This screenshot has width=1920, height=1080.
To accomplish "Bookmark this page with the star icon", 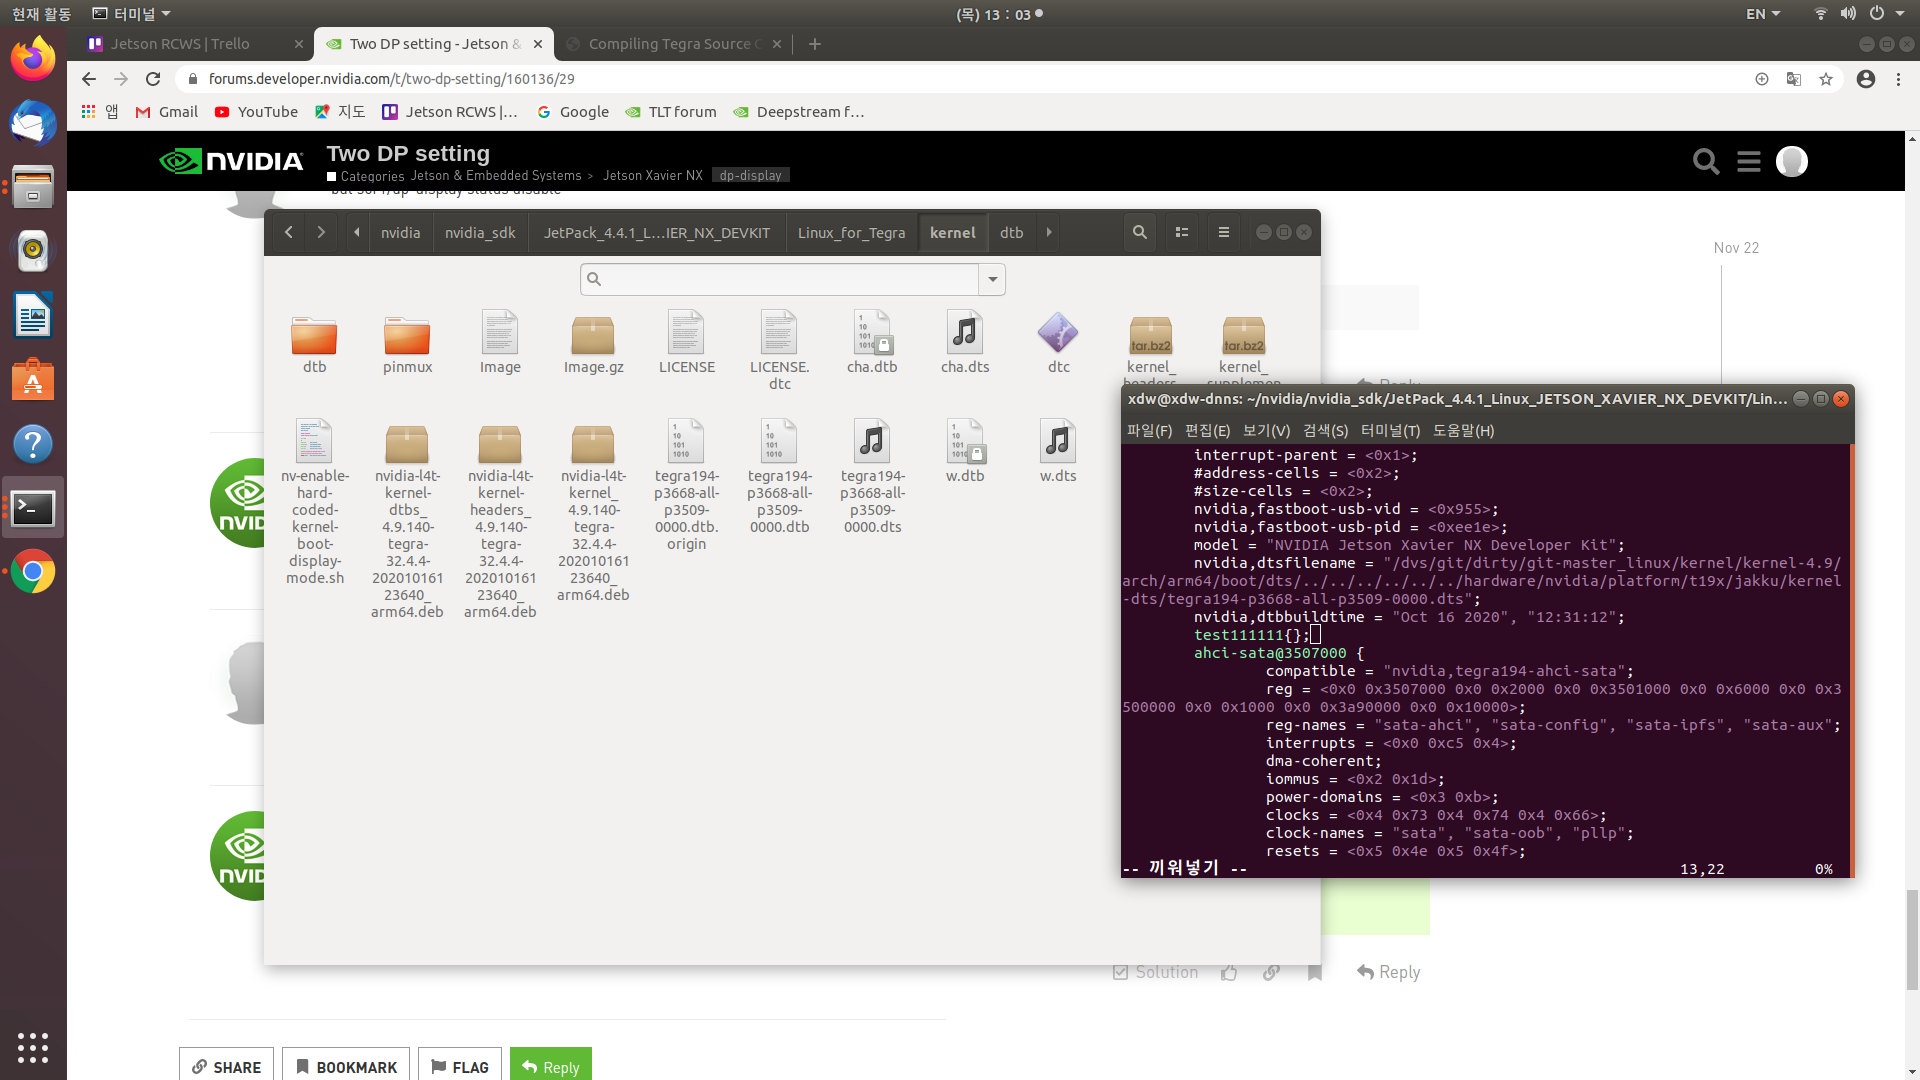I will pos(1826,79).
